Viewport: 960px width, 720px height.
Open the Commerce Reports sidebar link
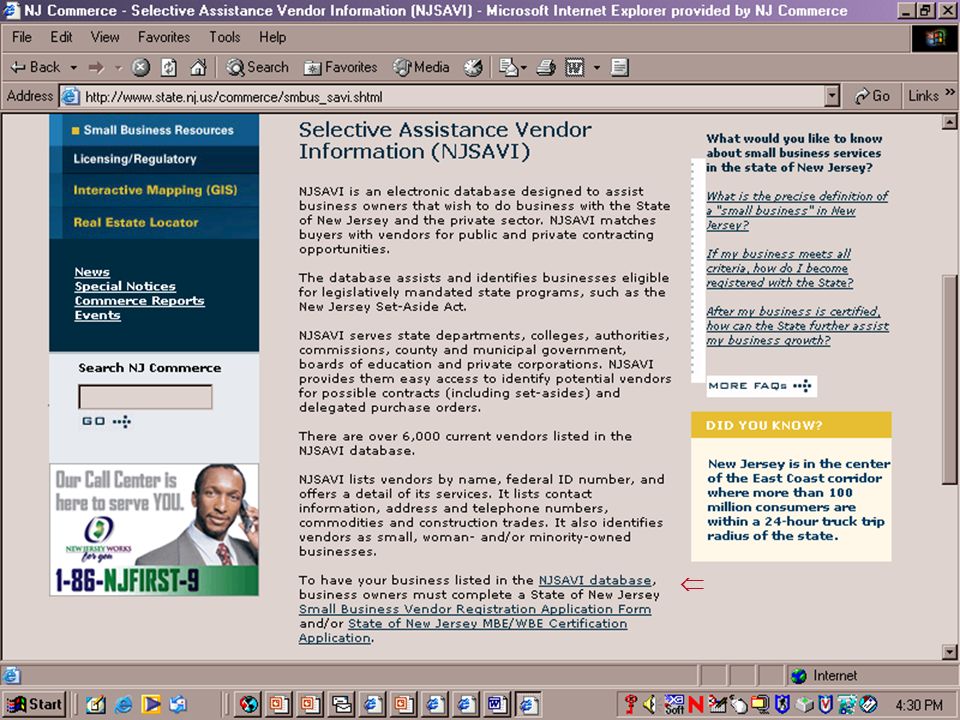coord(140,301)
